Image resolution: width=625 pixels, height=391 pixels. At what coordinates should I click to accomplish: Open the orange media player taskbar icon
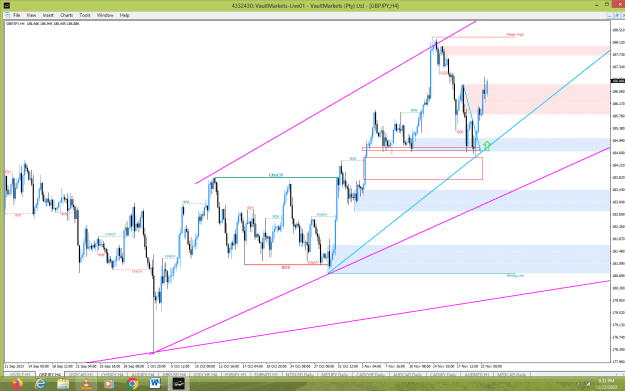pyautogui.click(x=109, y=384)
